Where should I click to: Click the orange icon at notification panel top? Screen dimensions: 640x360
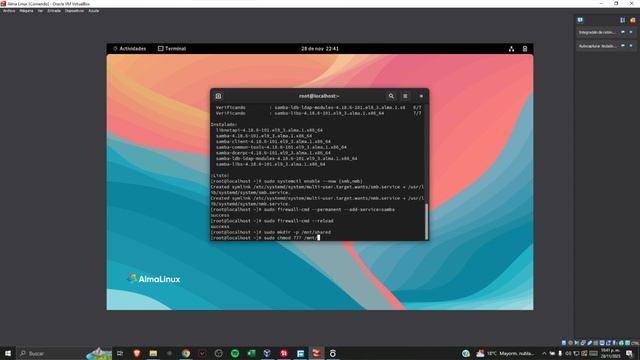click(632, 20)
